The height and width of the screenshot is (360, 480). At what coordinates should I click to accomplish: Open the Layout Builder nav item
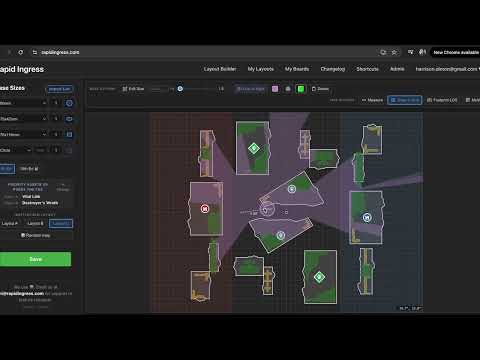point(220,69)
